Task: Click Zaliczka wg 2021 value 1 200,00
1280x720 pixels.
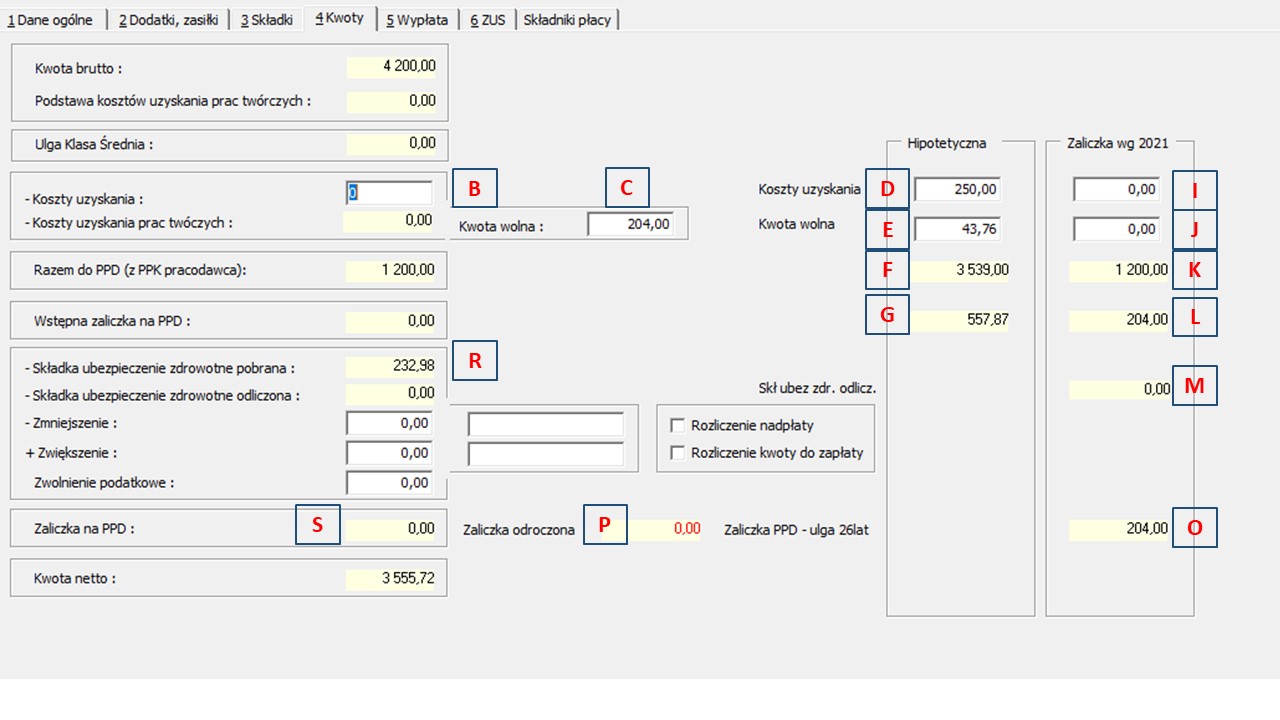Action: [1120, 270]
